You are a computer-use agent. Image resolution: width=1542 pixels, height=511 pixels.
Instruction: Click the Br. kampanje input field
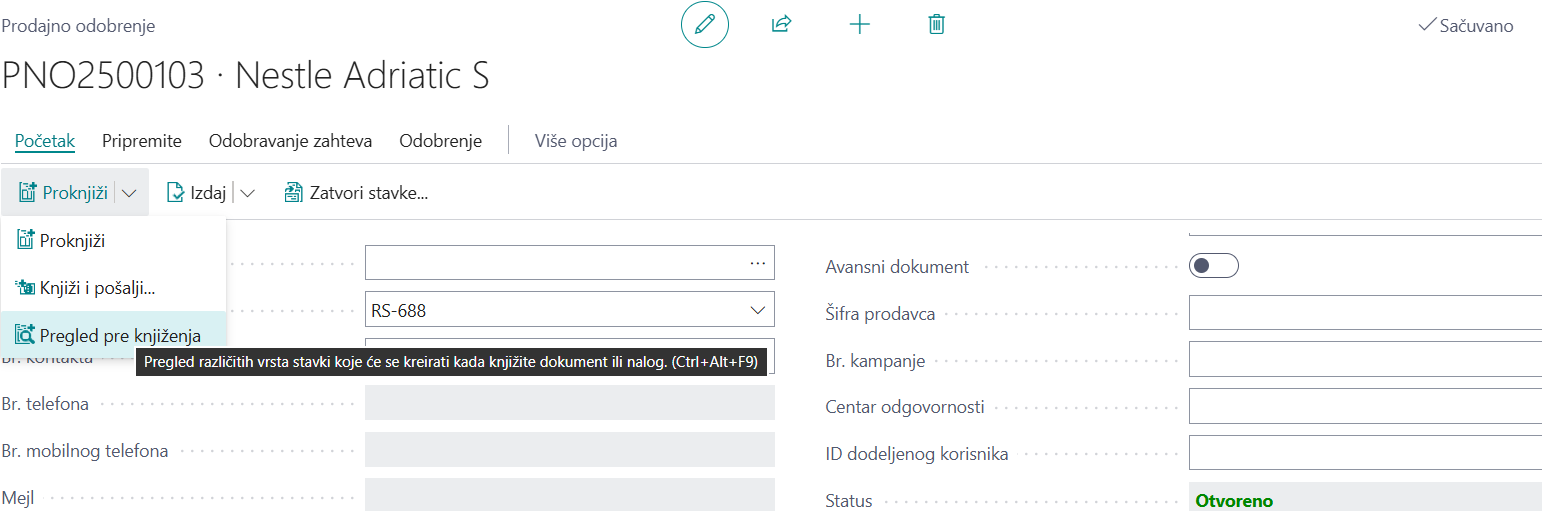1364,360
